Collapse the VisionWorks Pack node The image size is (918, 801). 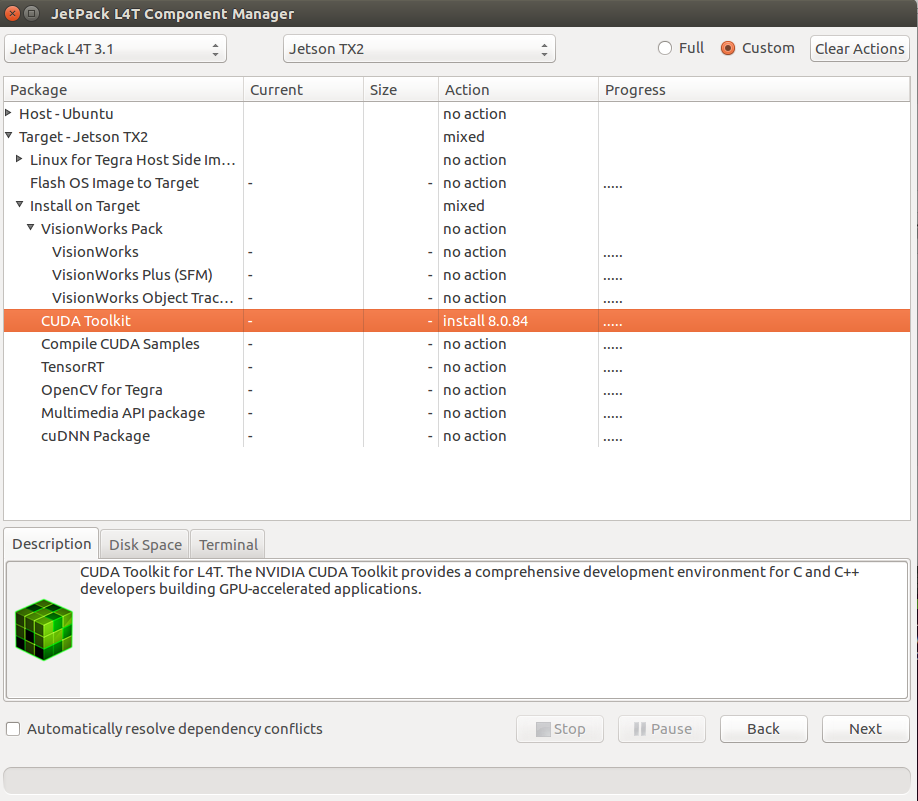[x=30, y=227]
